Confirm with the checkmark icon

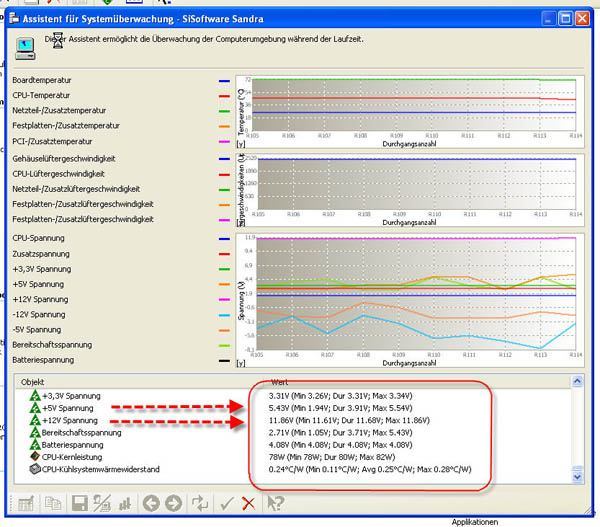(x=227, y=504)
